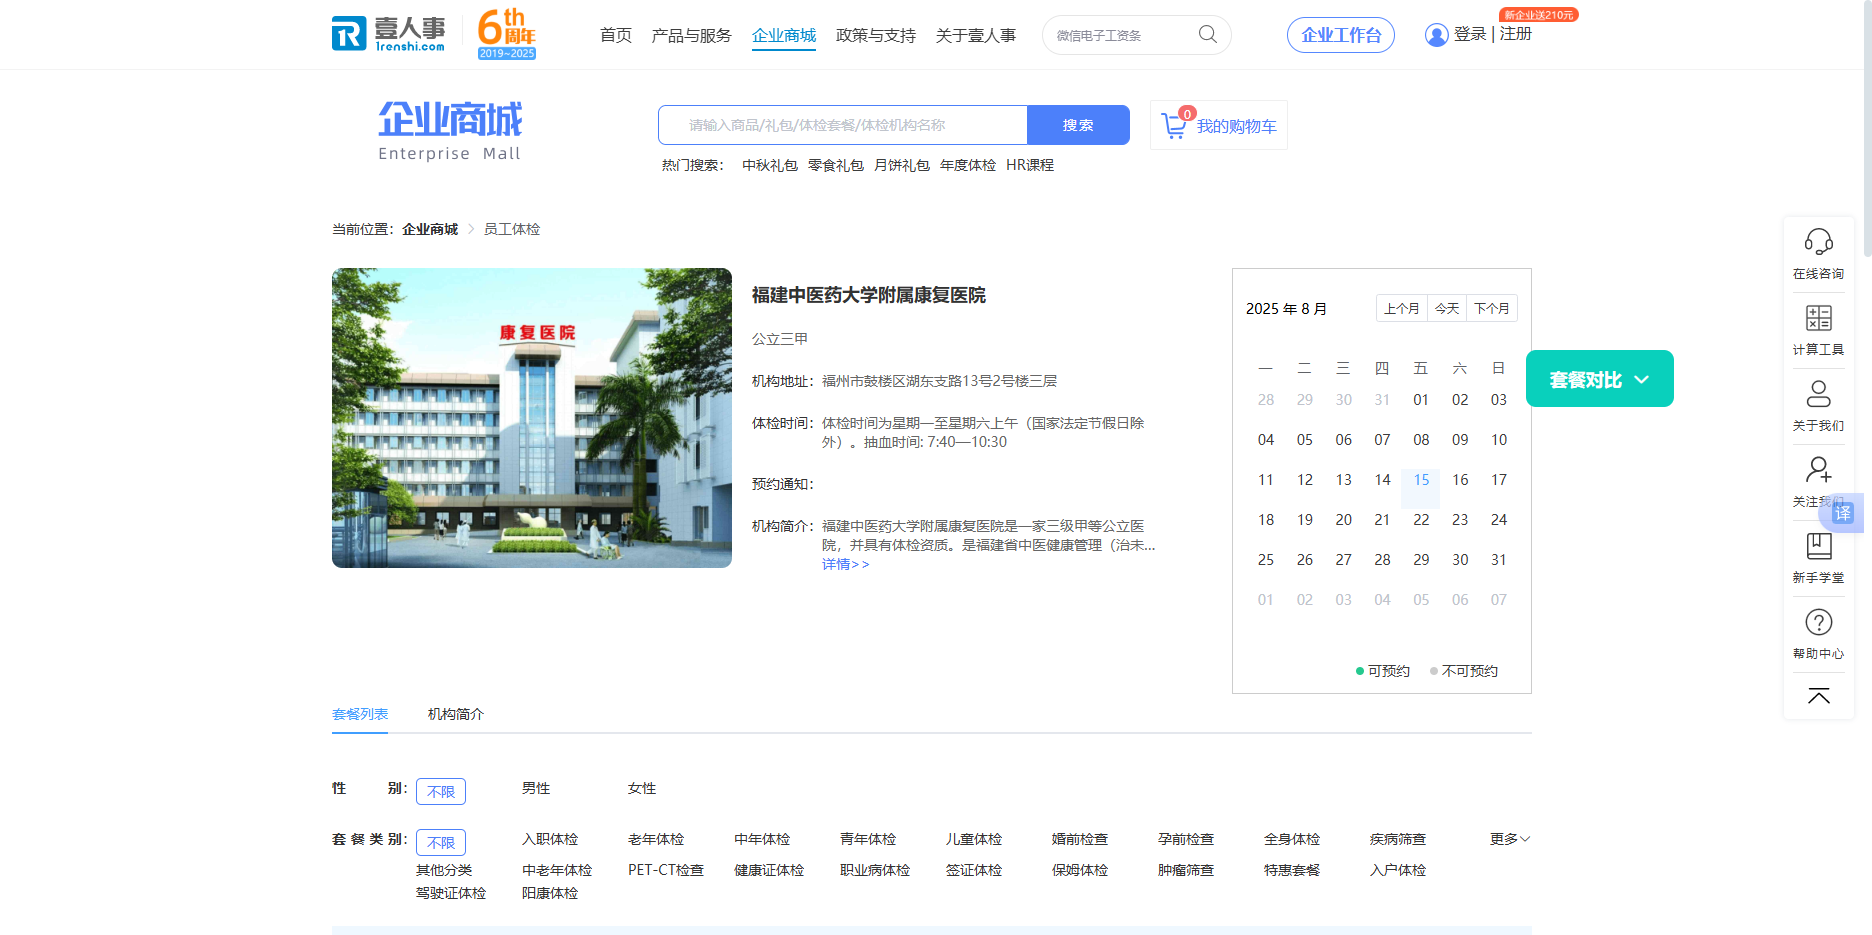Go to 上个月 in calendar
The width and height of the screenshot is (1872, 935).
1402,308
